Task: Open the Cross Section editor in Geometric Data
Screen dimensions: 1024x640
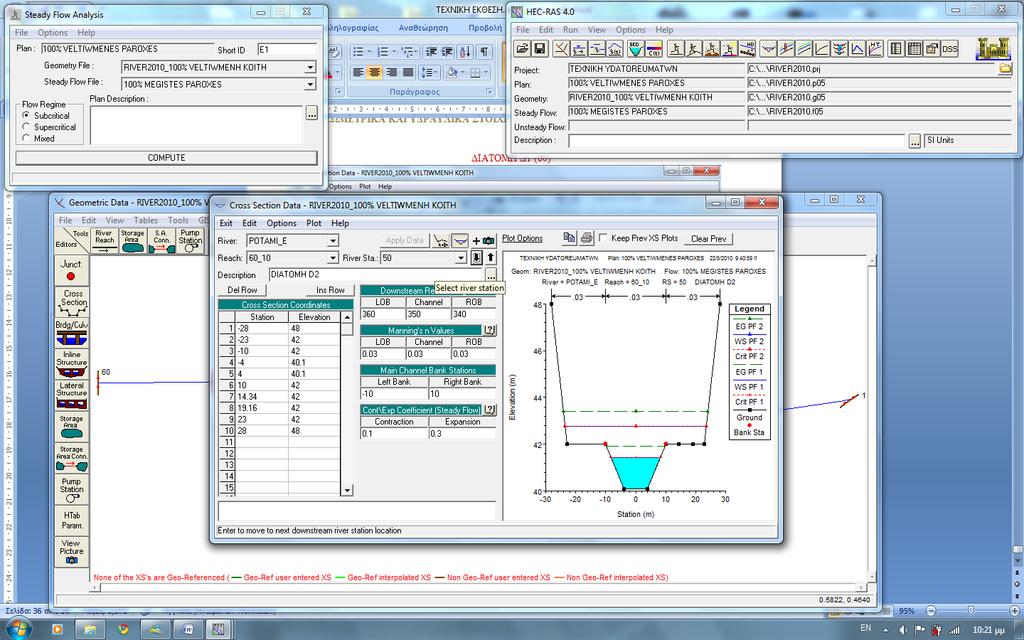Action: 71,302
